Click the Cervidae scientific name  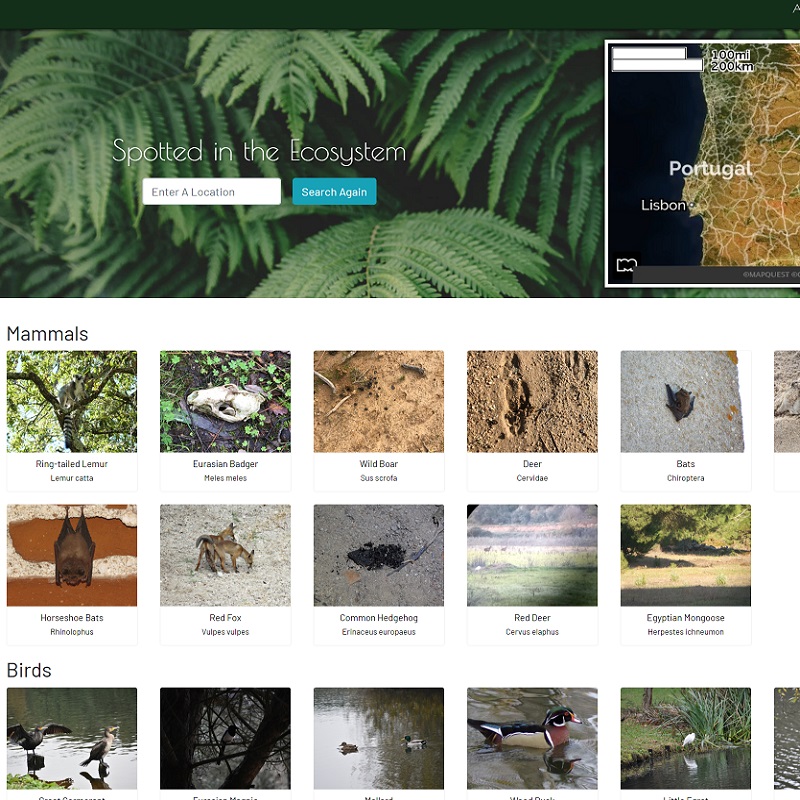point(532,478)
